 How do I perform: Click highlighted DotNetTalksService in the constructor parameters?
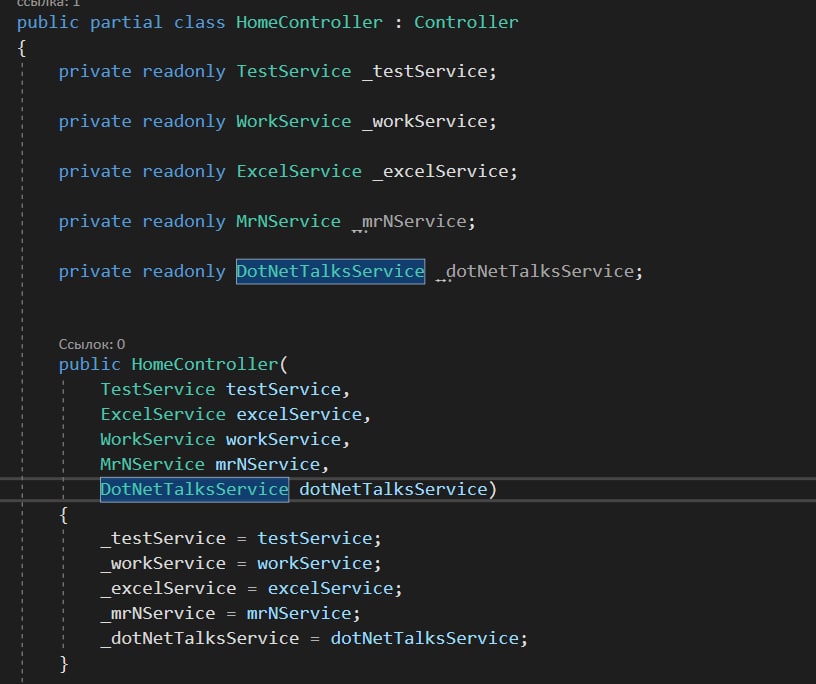pos(194,489)
